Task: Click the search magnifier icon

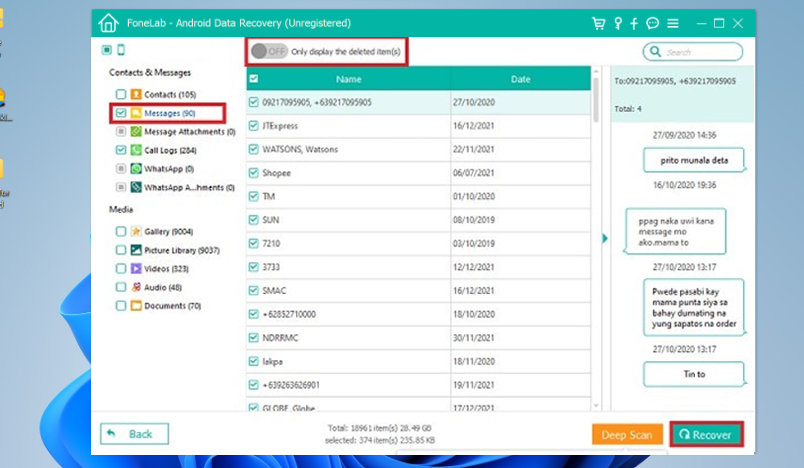Action: pyautogui.click(x=655, y=52)
